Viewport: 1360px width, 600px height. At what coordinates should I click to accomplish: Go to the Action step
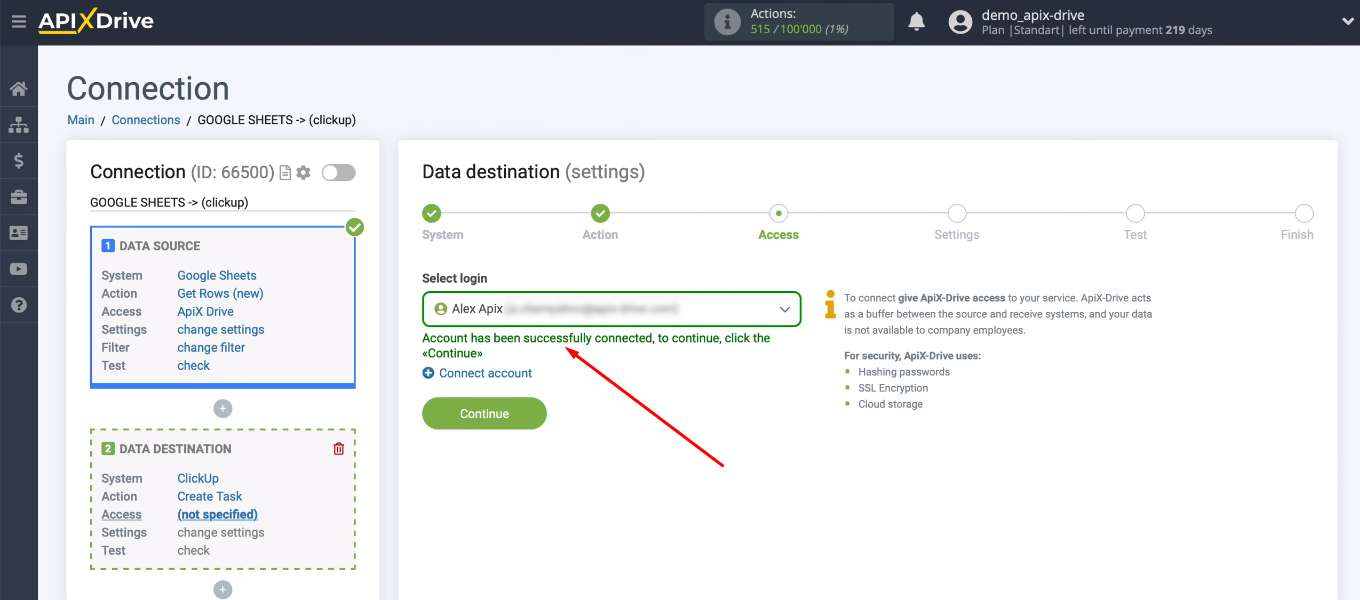pyautogui.click(x=600, y=213)
